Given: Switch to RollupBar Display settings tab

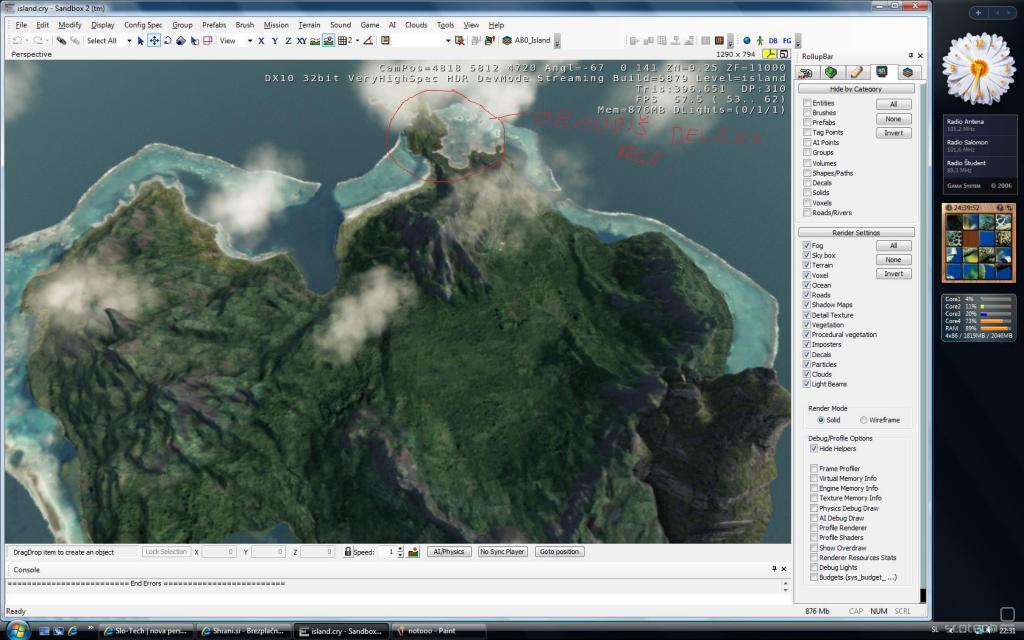Looking at the screenshot, I should click(882, 72).
